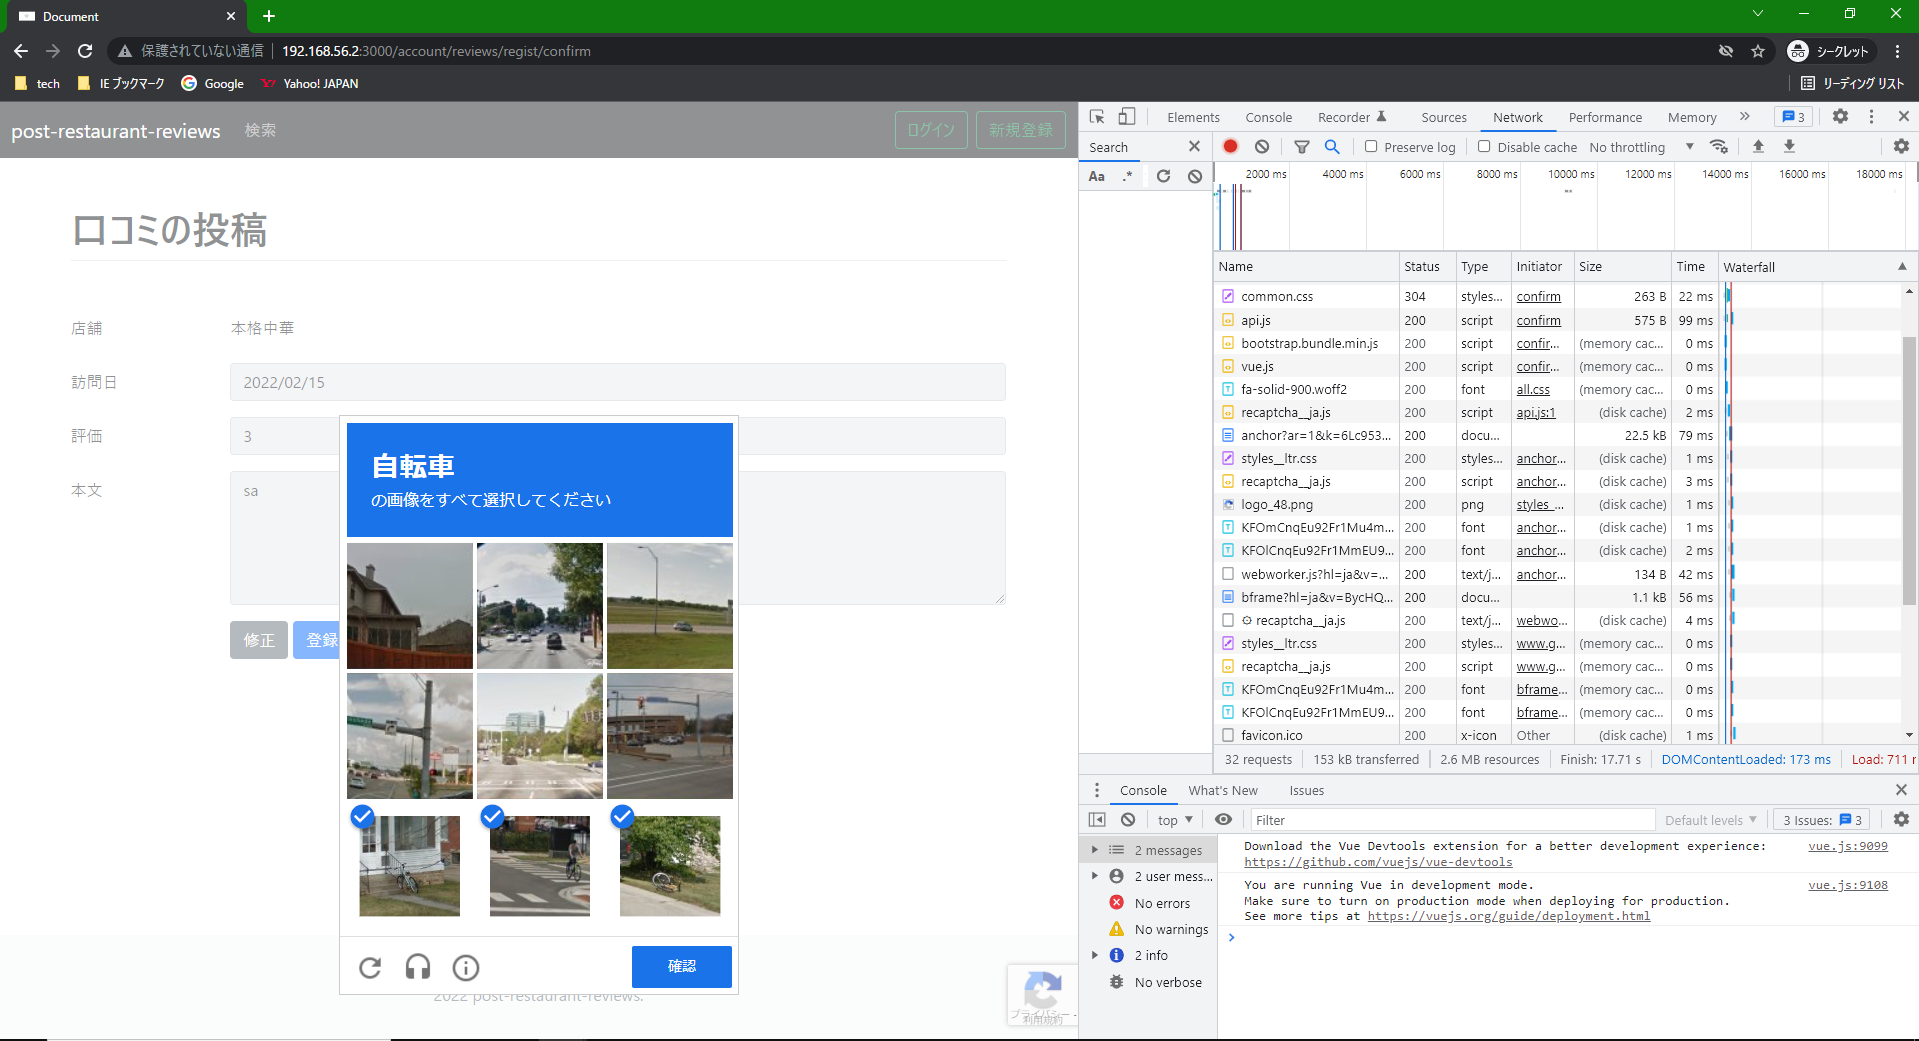This screenshot has width=1919, height=1041.
Task: Clear the network requests log
Action: [x=1262, y=146]
